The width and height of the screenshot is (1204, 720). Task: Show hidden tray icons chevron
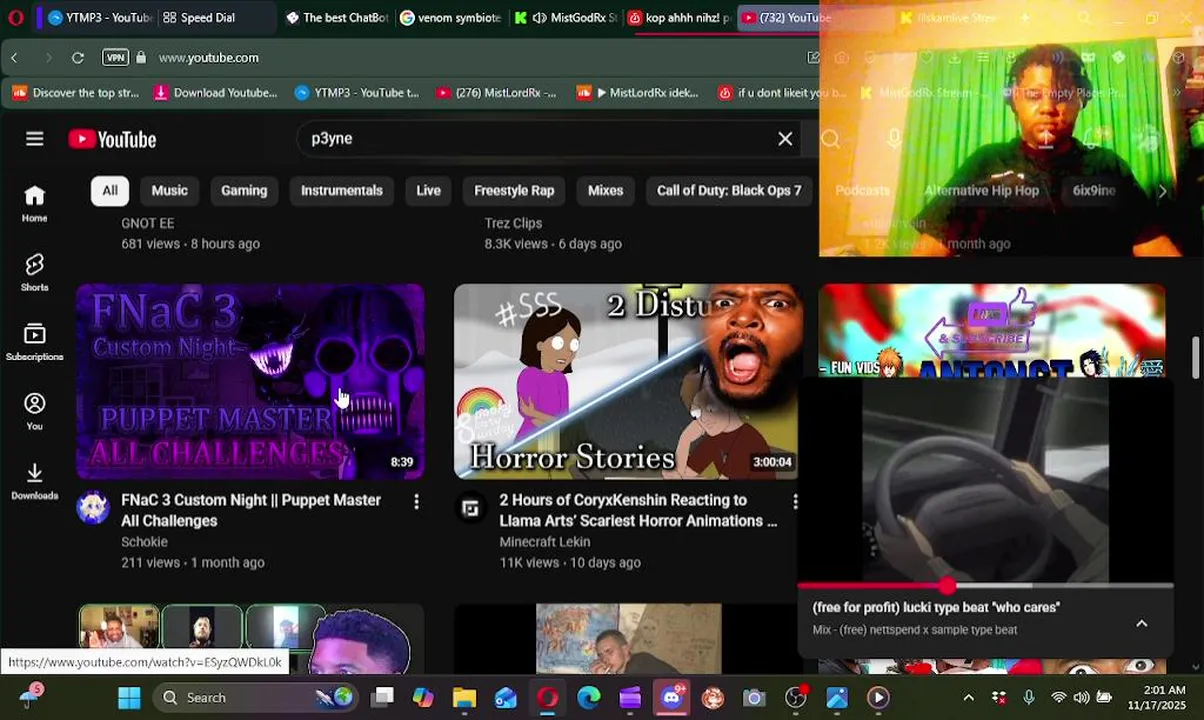pos(968,697)
